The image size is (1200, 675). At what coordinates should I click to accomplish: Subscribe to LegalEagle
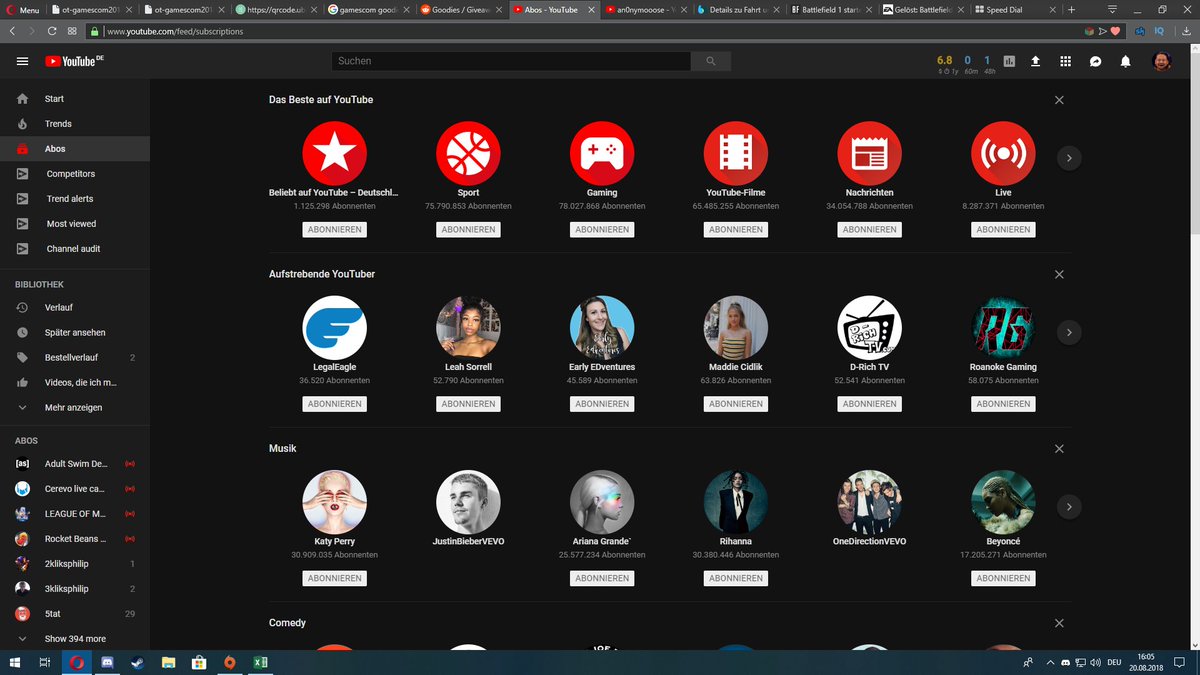coord(335,404)
